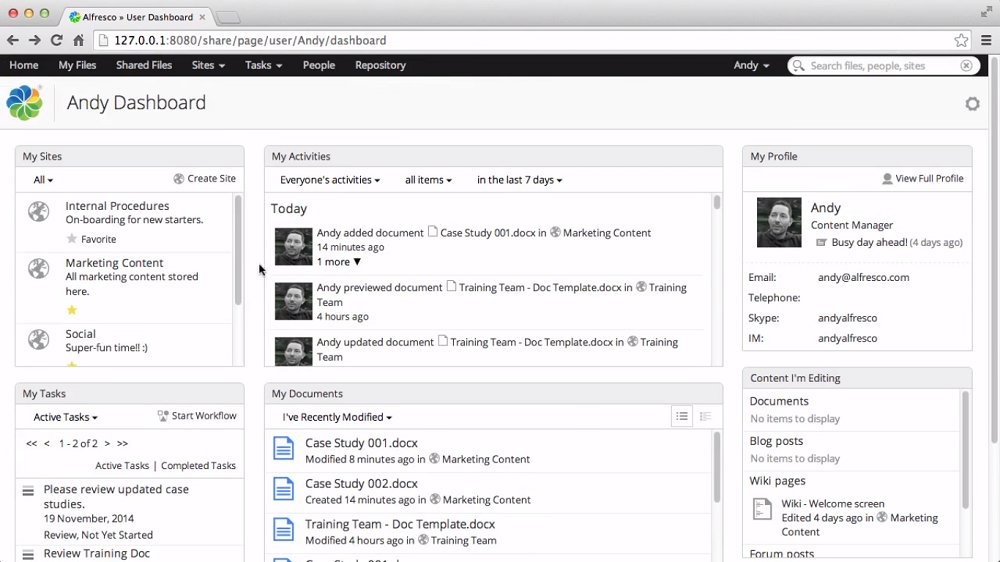The image size is (1000, 562).
Task: Click Training Team Doc Template document icon
Action: 283,530
